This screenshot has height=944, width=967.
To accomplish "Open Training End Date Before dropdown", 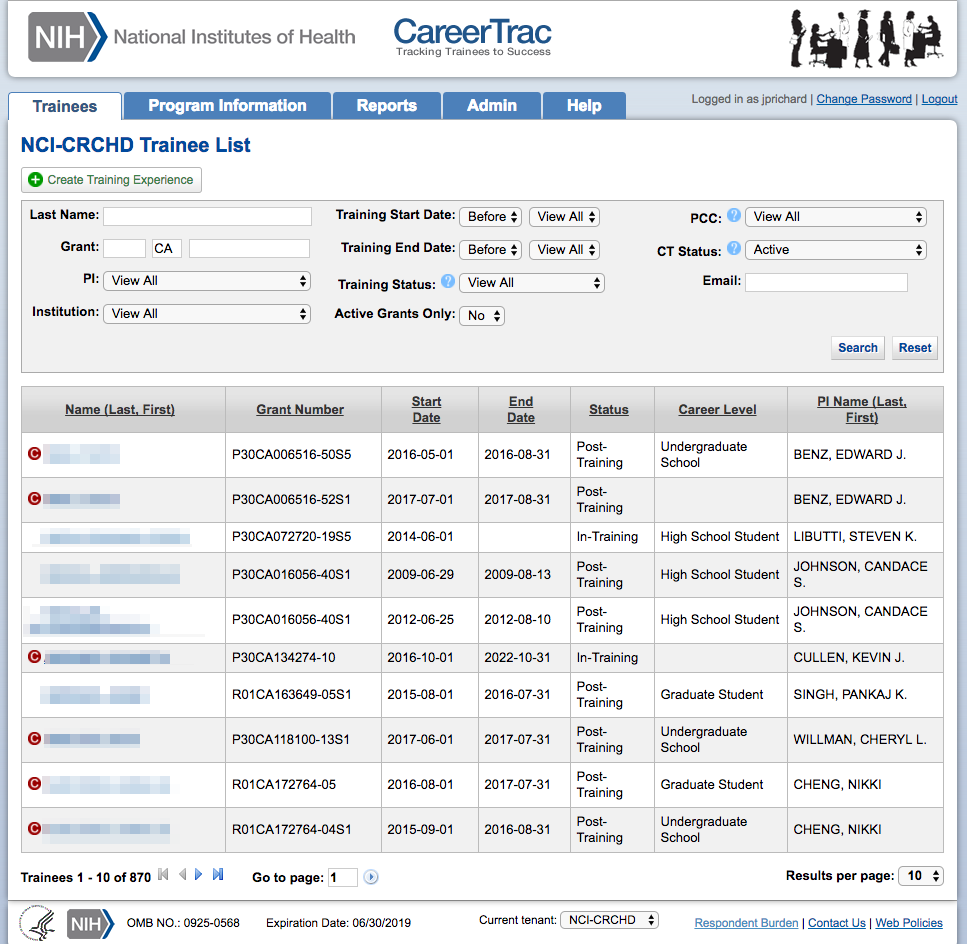I will (491, 250).
